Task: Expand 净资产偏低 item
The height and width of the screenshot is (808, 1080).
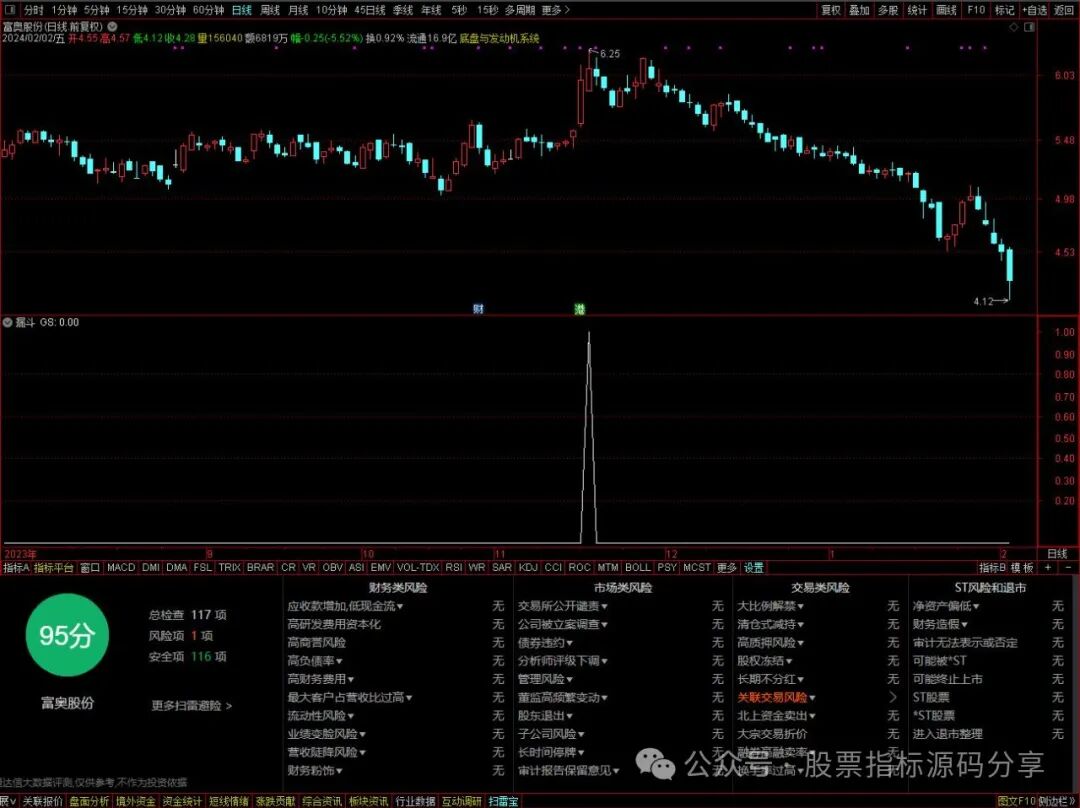Action: point(946,606)
